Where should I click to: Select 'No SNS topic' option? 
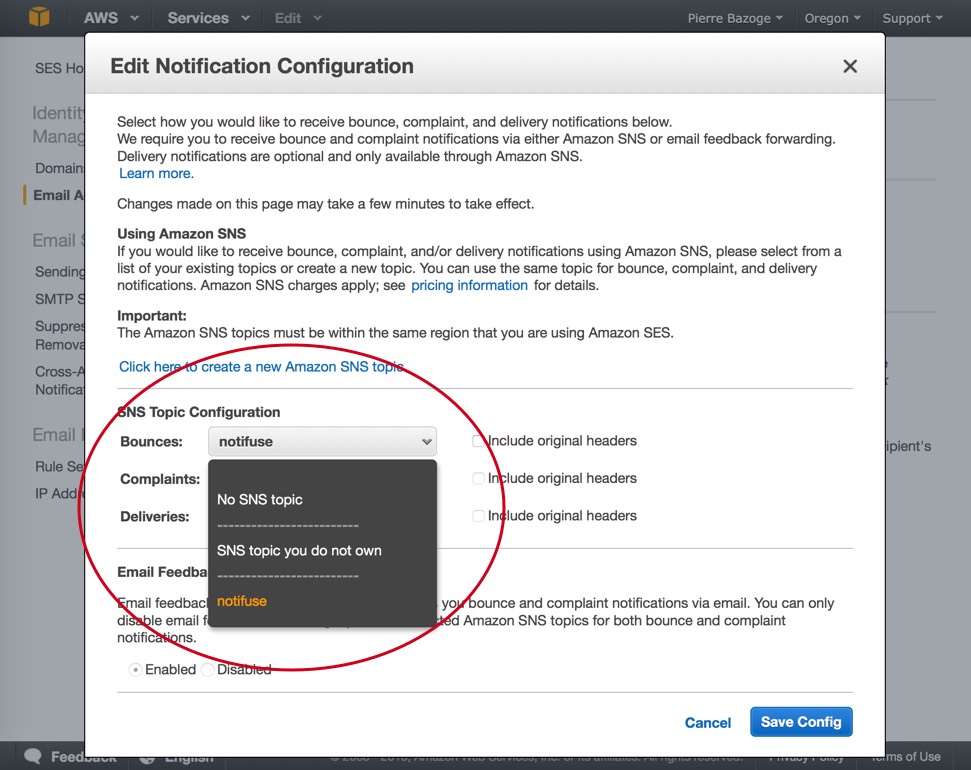(x=259, y=499)
